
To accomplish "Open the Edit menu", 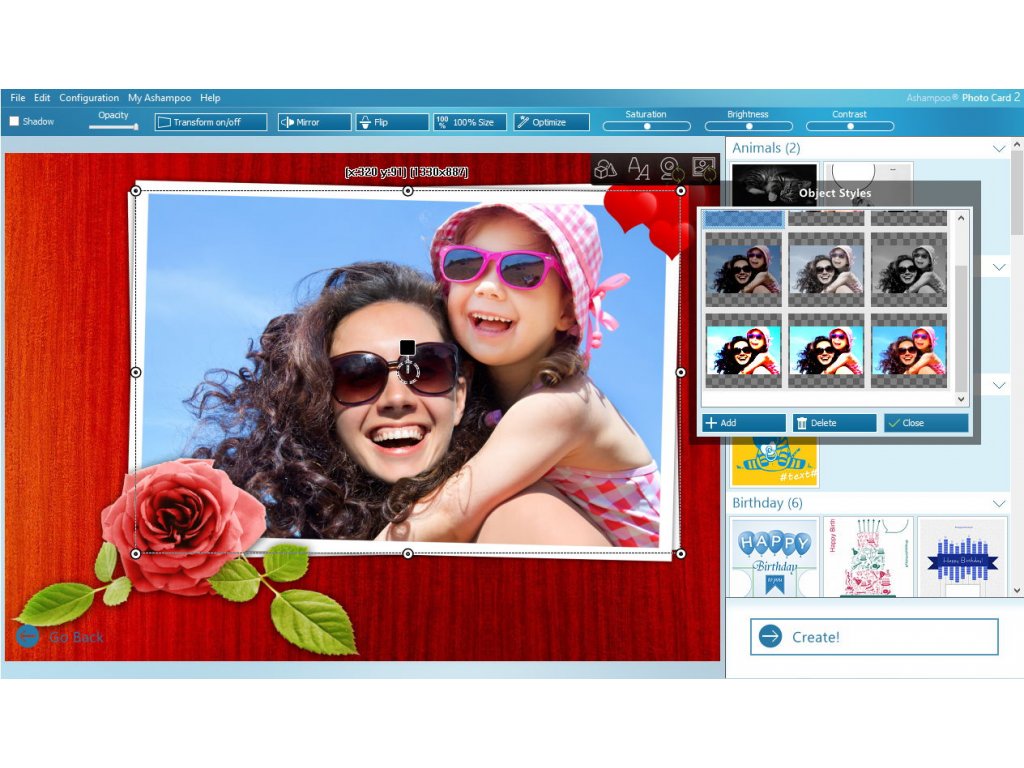I will (42, 98).
